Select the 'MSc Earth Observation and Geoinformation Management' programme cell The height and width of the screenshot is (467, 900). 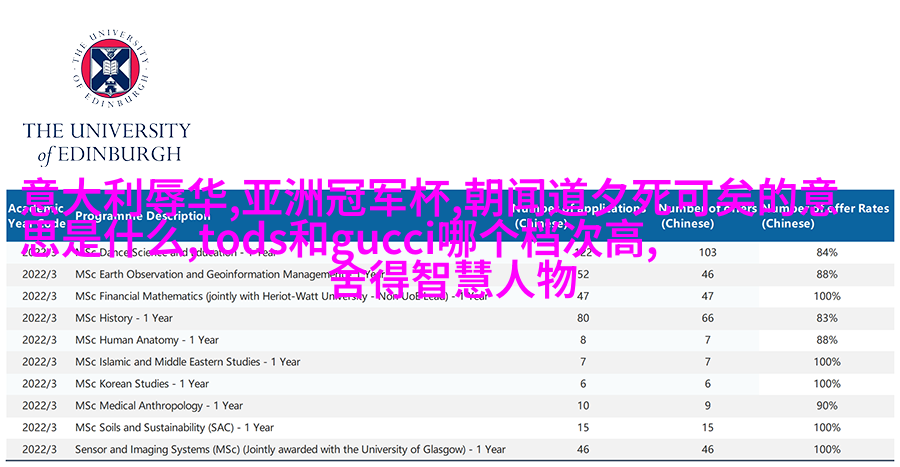point(230,274)
